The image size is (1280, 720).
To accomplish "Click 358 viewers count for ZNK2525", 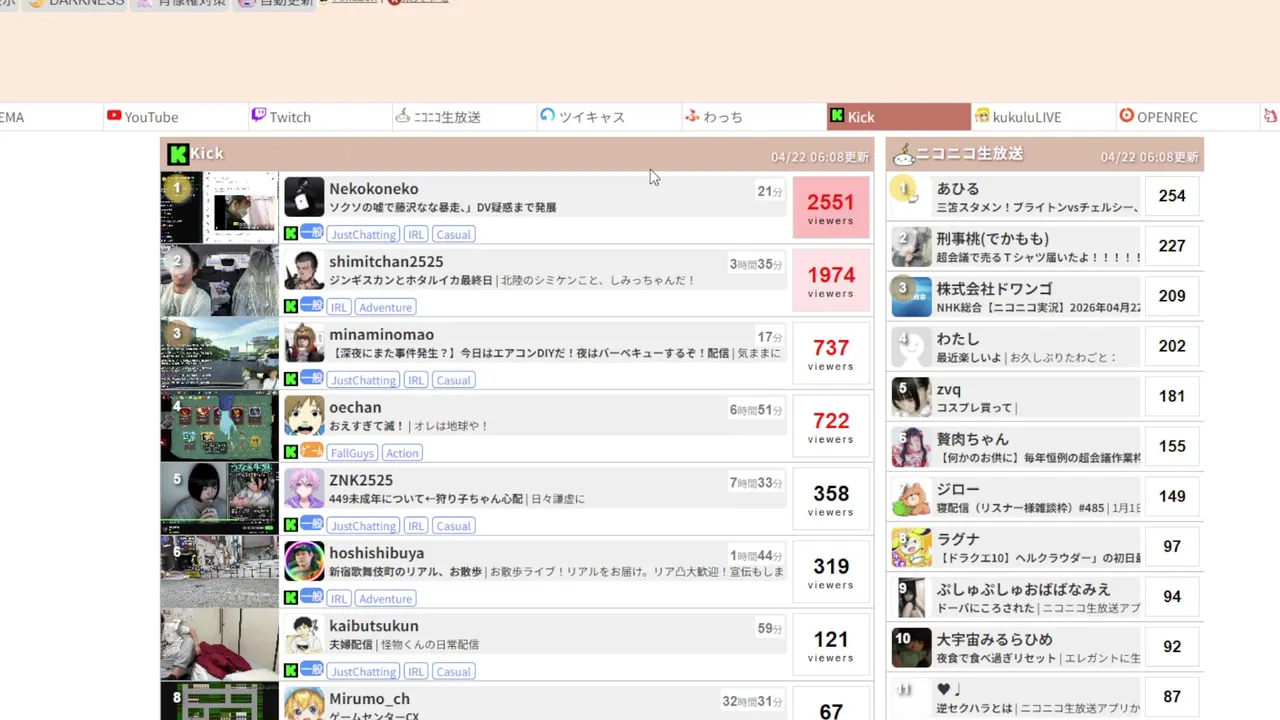I will (x=831, y=500).
